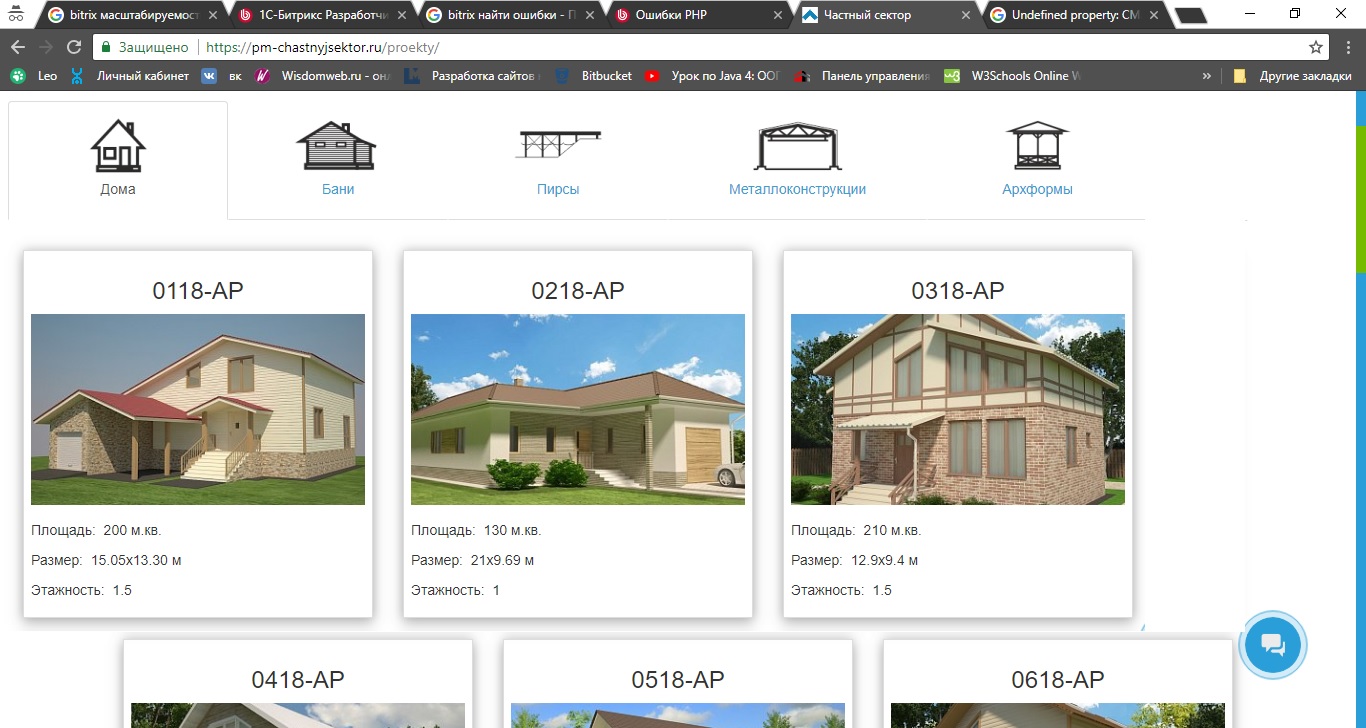Show hidden bookmarks overflow chevron
The width and height of the screenshot is (1366, 728).
[x=1207, y=76]
